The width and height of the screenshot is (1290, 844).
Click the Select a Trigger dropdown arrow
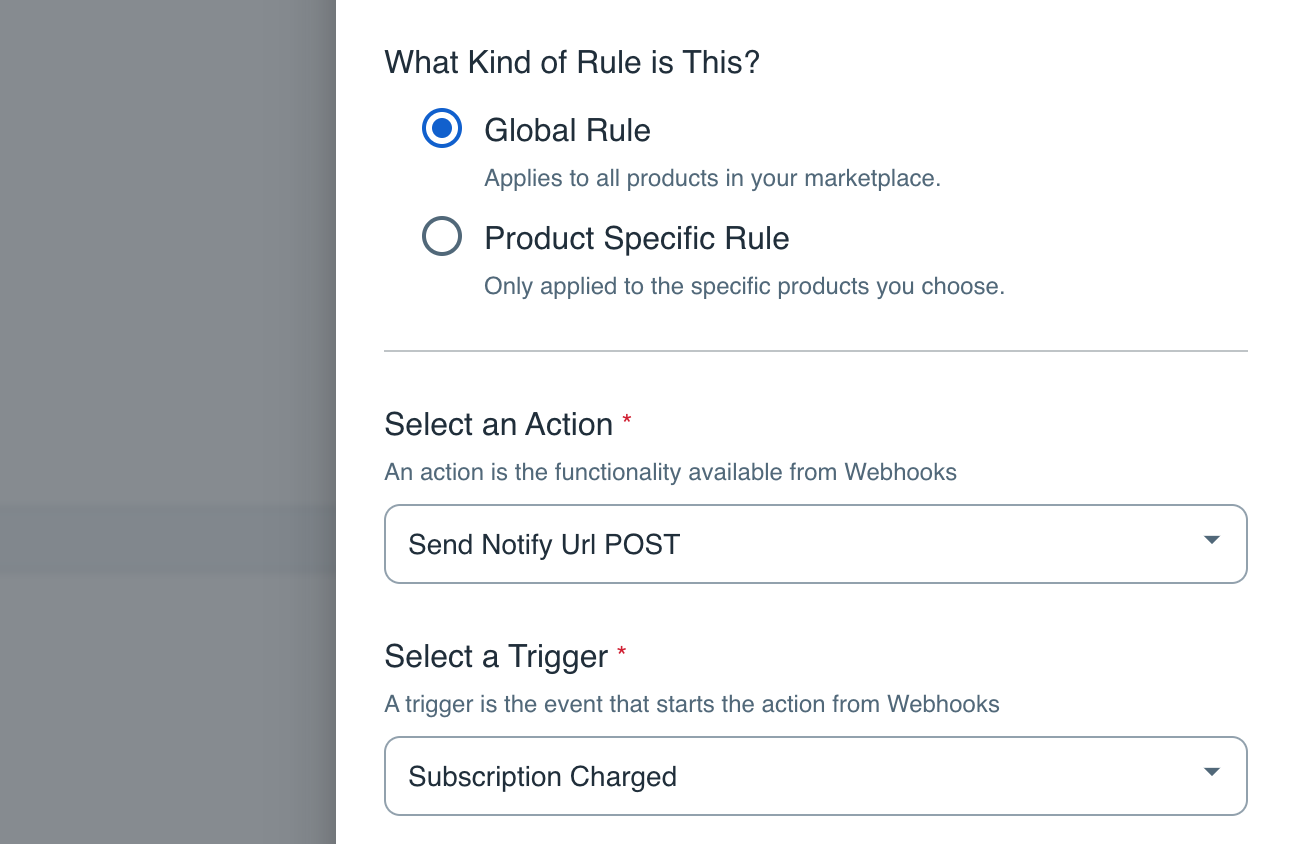point(1211,772)
